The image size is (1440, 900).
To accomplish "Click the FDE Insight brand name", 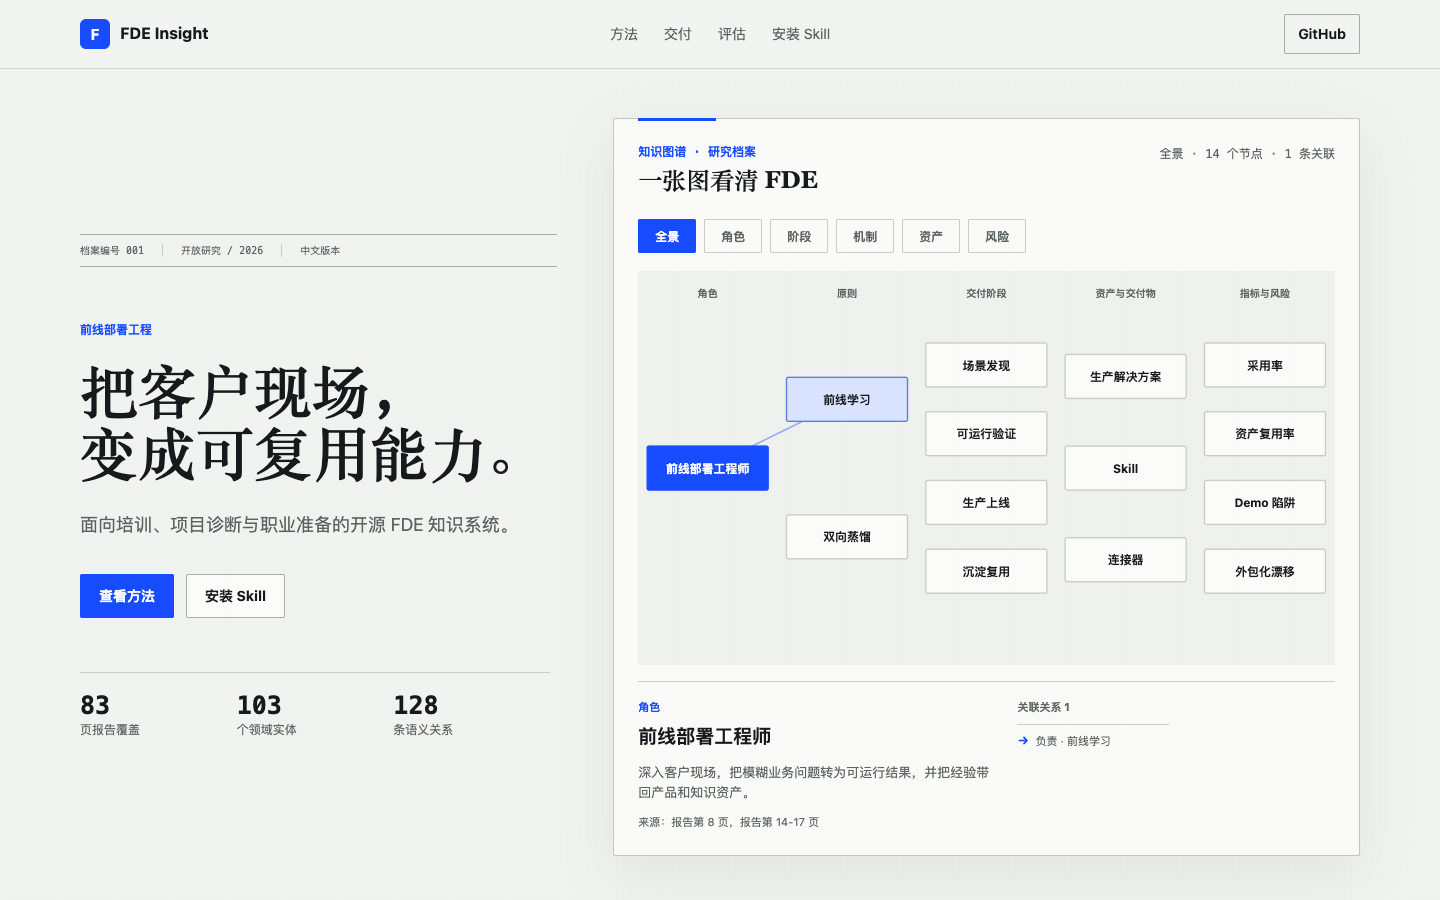I will click(164, 34).
